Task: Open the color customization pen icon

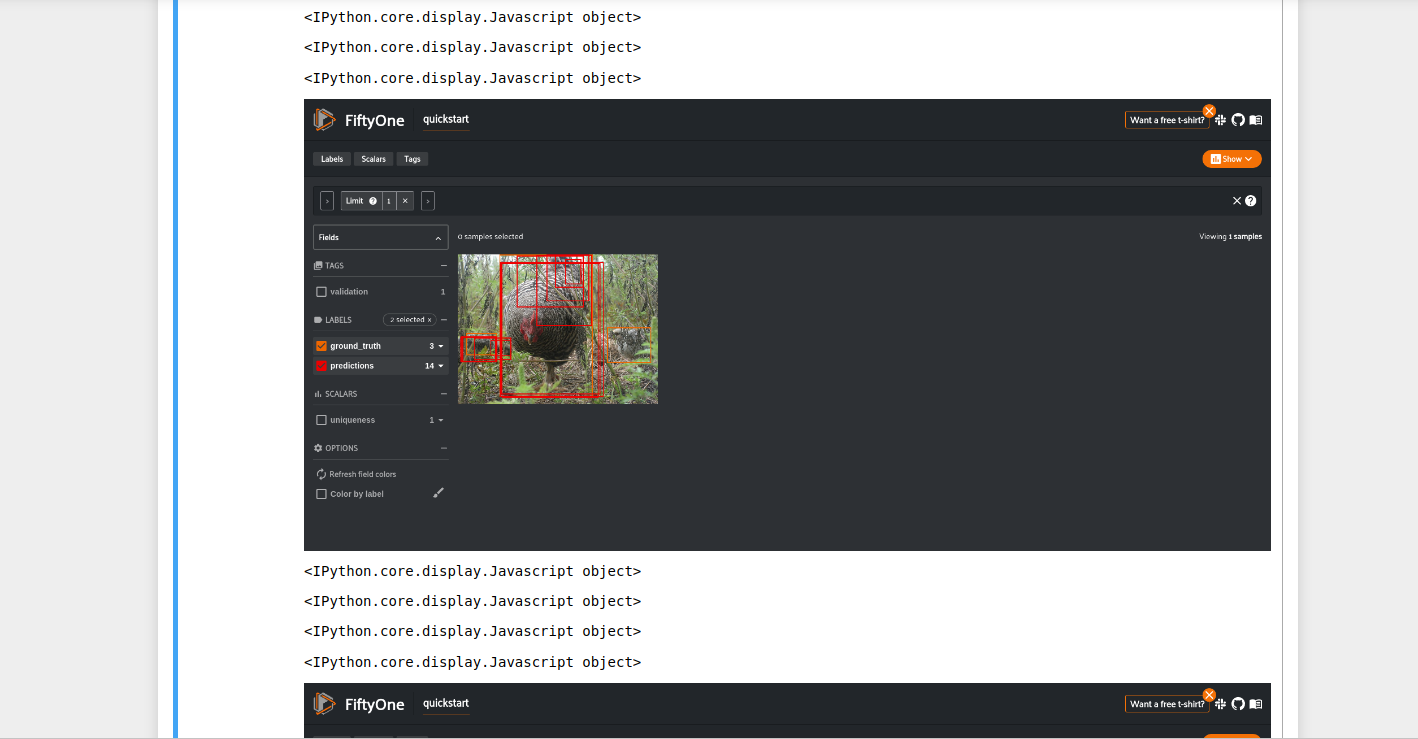Action: [x=438, y=492]
